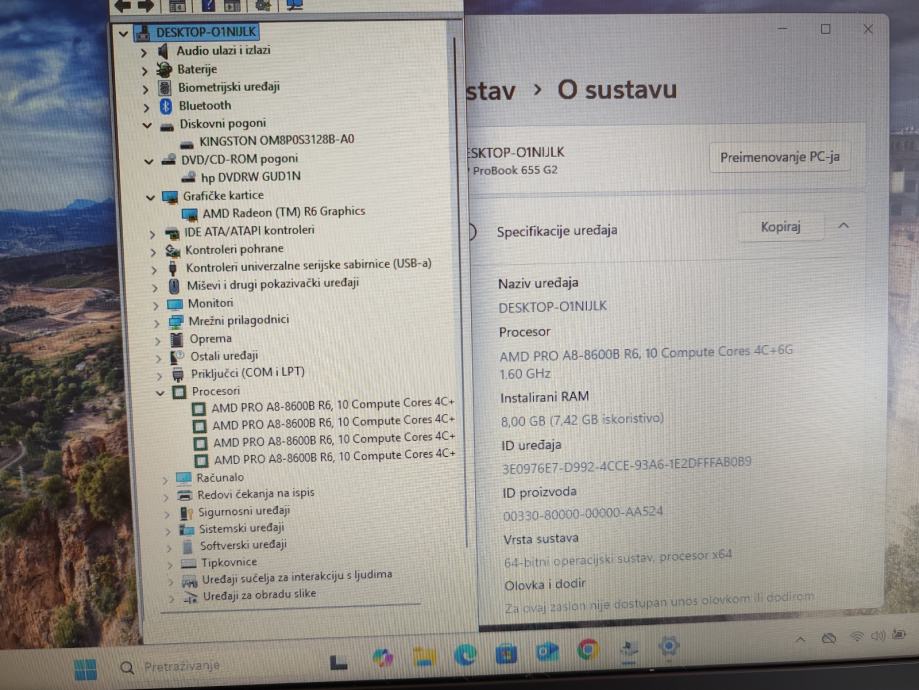Image resolution: width=919 pixels, height=690 pixels.
Task: Select the Biometrijski uređaji icon
Action: [165, 87]
